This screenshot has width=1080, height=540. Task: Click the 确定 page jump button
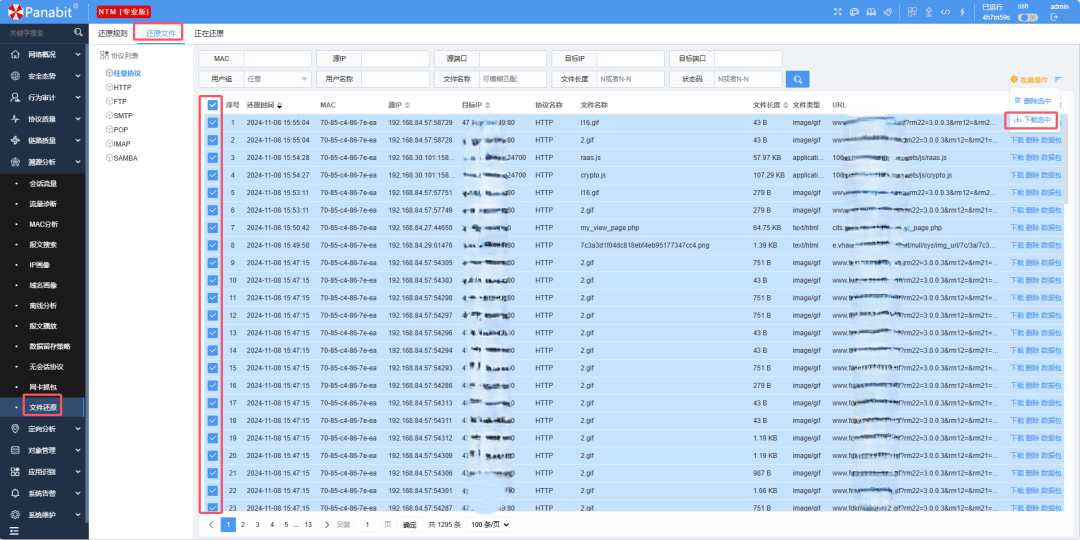click(x=410, y=525)
